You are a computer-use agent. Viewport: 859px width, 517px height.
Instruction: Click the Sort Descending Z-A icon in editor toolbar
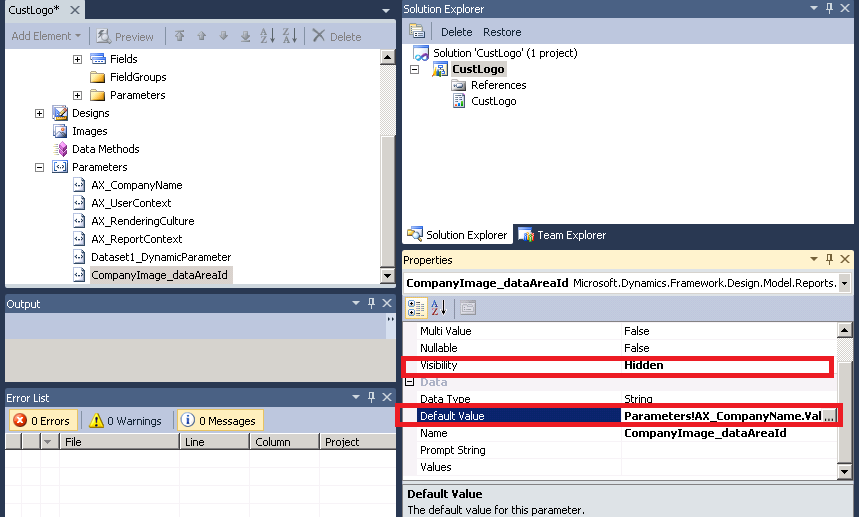click(289, 36)
